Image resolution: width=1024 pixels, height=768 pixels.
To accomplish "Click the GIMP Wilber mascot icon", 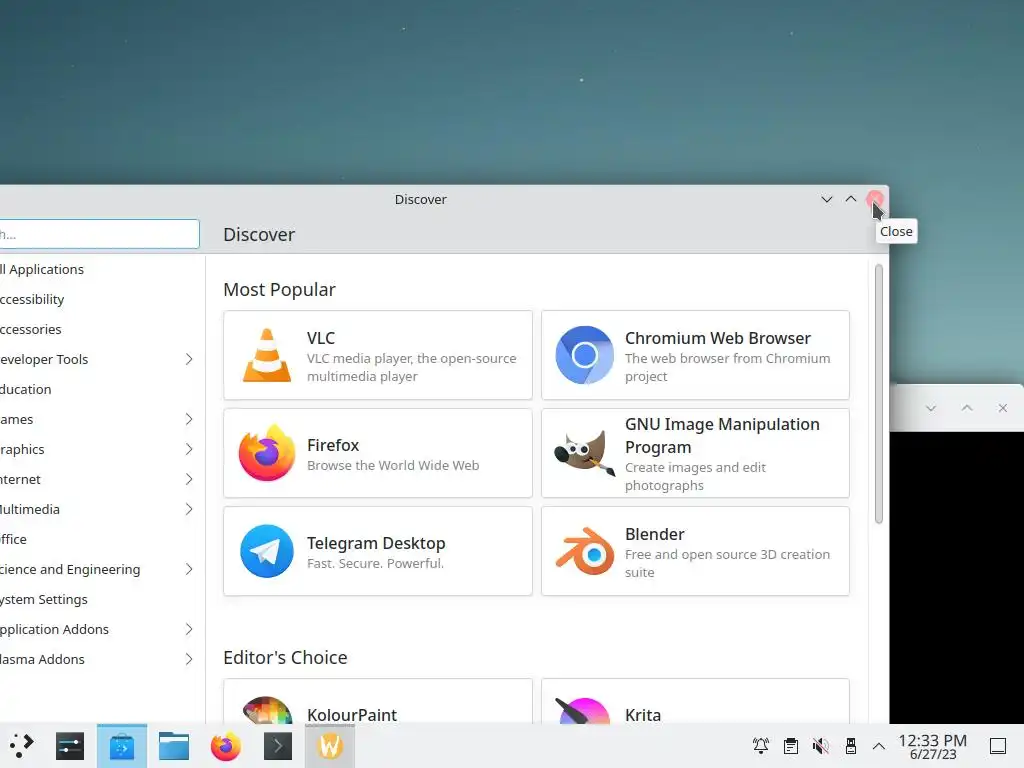I will pyautogui.click(x=584, y=453).
